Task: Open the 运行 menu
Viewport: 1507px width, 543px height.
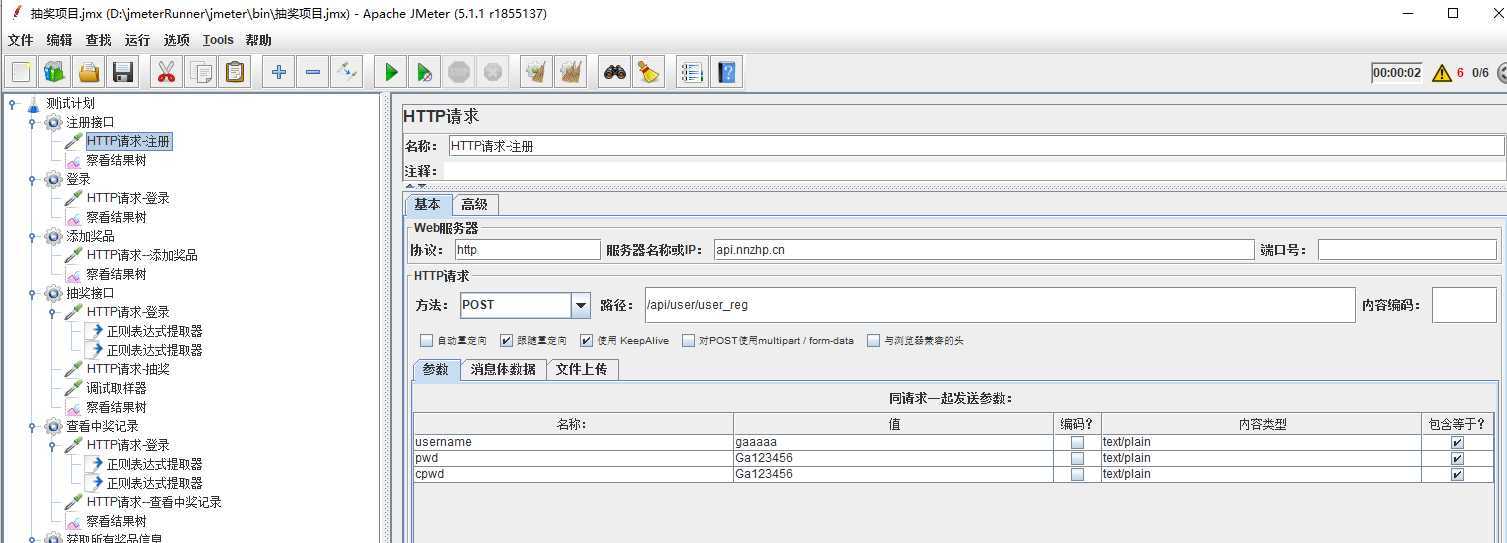Action: (x=137, y=40)
